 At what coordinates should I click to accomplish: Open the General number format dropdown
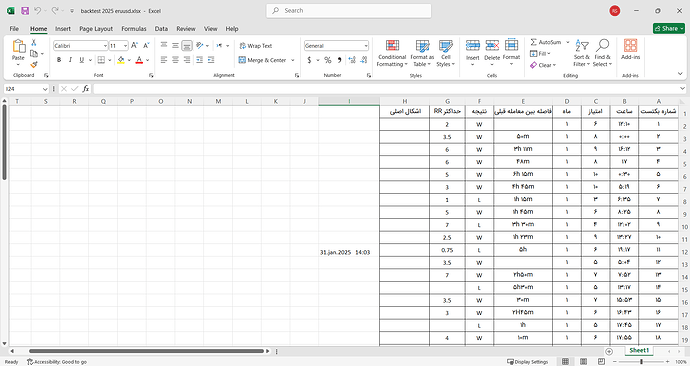click(366, 46)
